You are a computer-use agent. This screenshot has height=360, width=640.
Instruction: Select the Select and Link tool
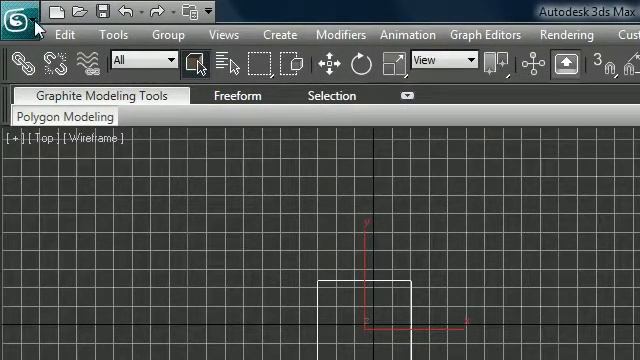(x=23, y=63)
